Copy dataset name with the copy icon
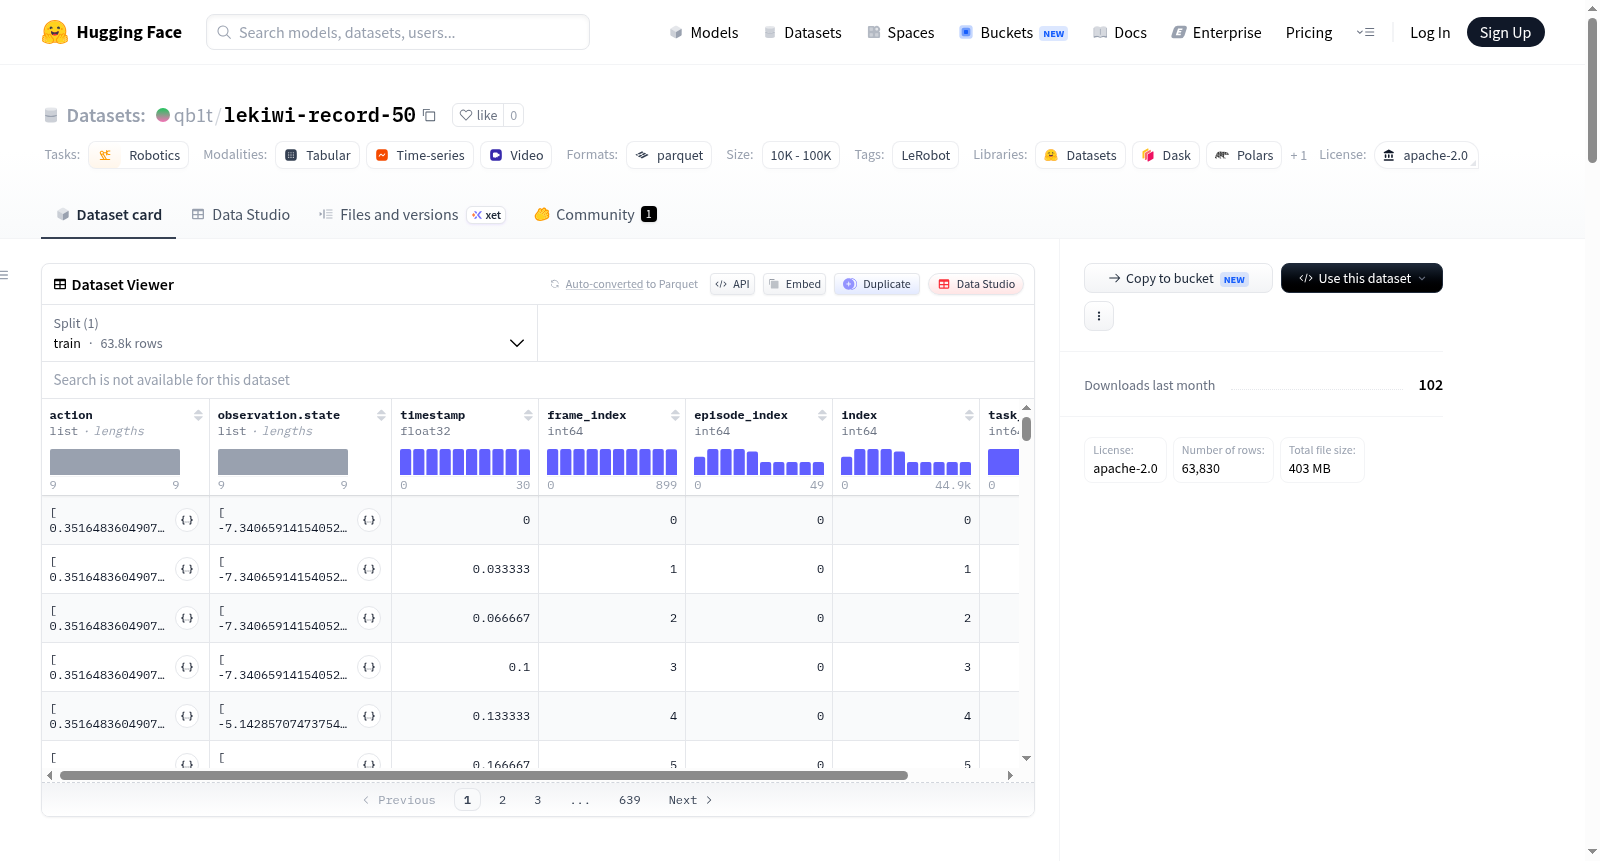Viewport: 1600px width, 861px height. pos(429,115)
